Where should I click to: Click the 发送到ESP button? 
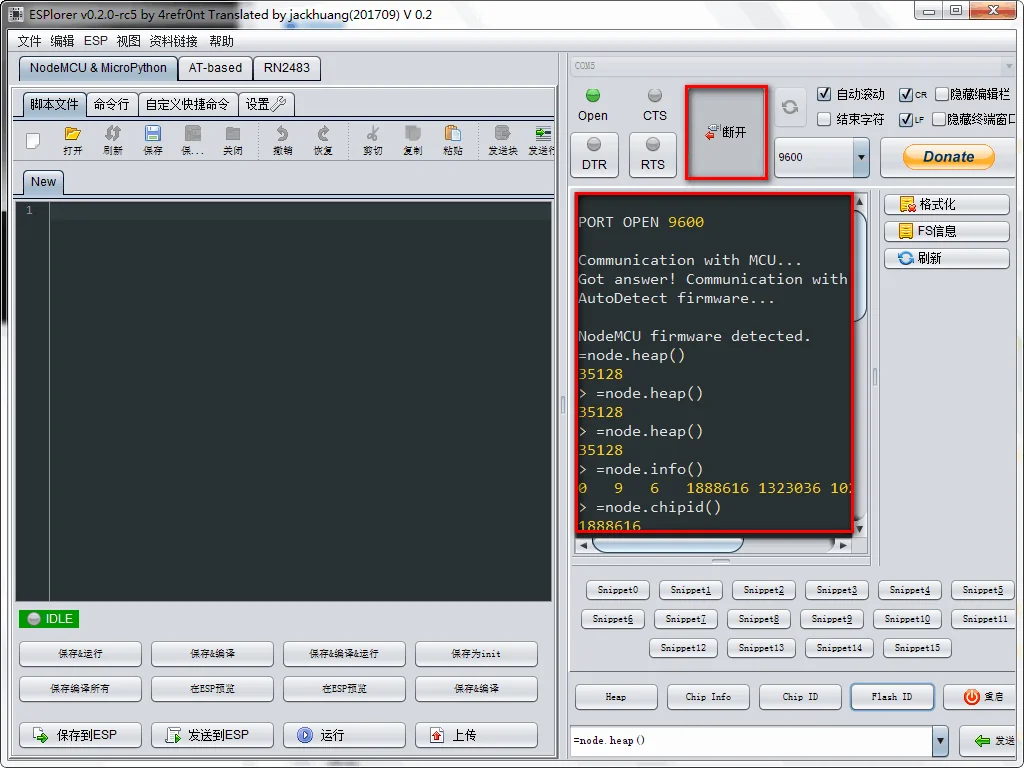[212, 735]
